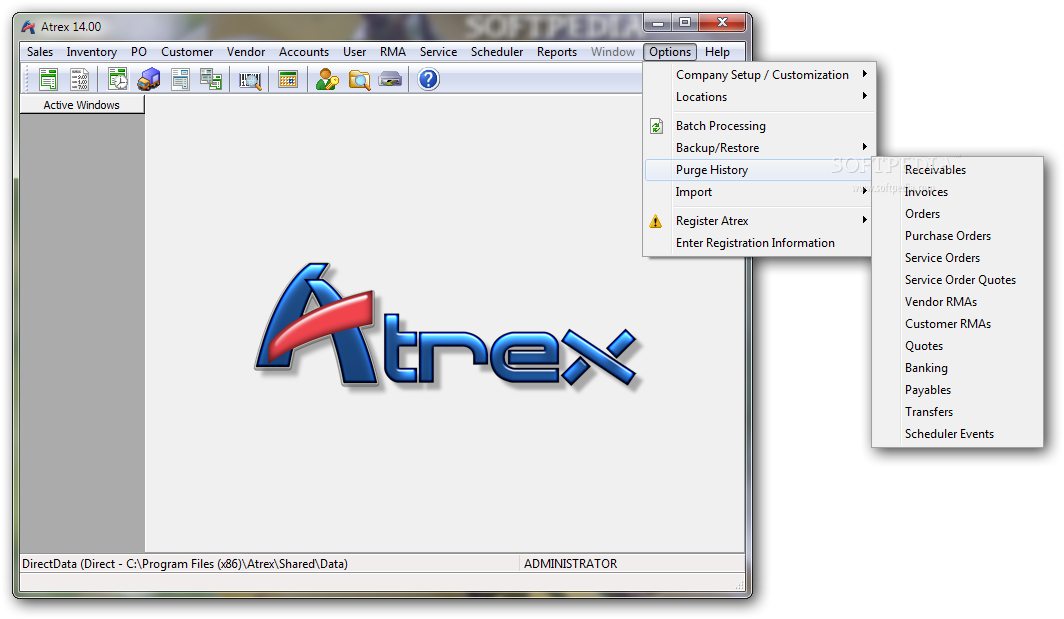Click the blue question mark help icon
Image resolution: width=1064 pixels, height=619 pixels.
click(428, 79)
